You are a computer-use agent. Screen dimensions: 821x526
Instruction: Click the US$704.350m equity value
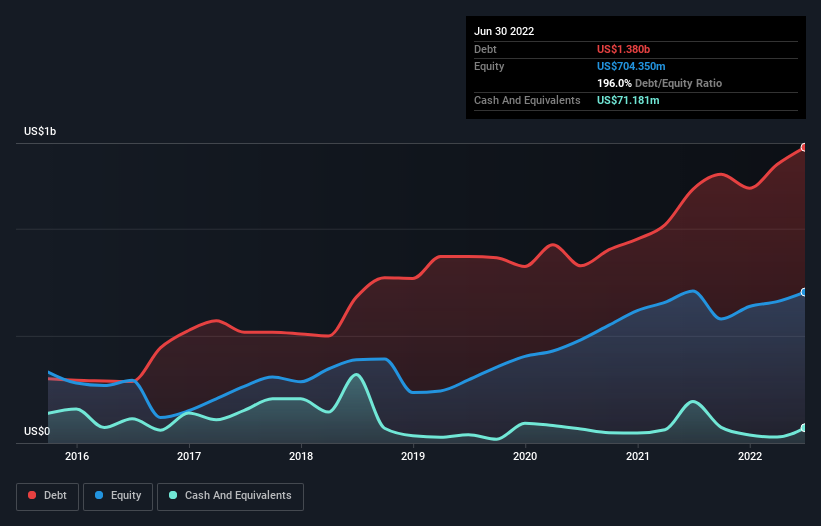(x=631, y=66)
